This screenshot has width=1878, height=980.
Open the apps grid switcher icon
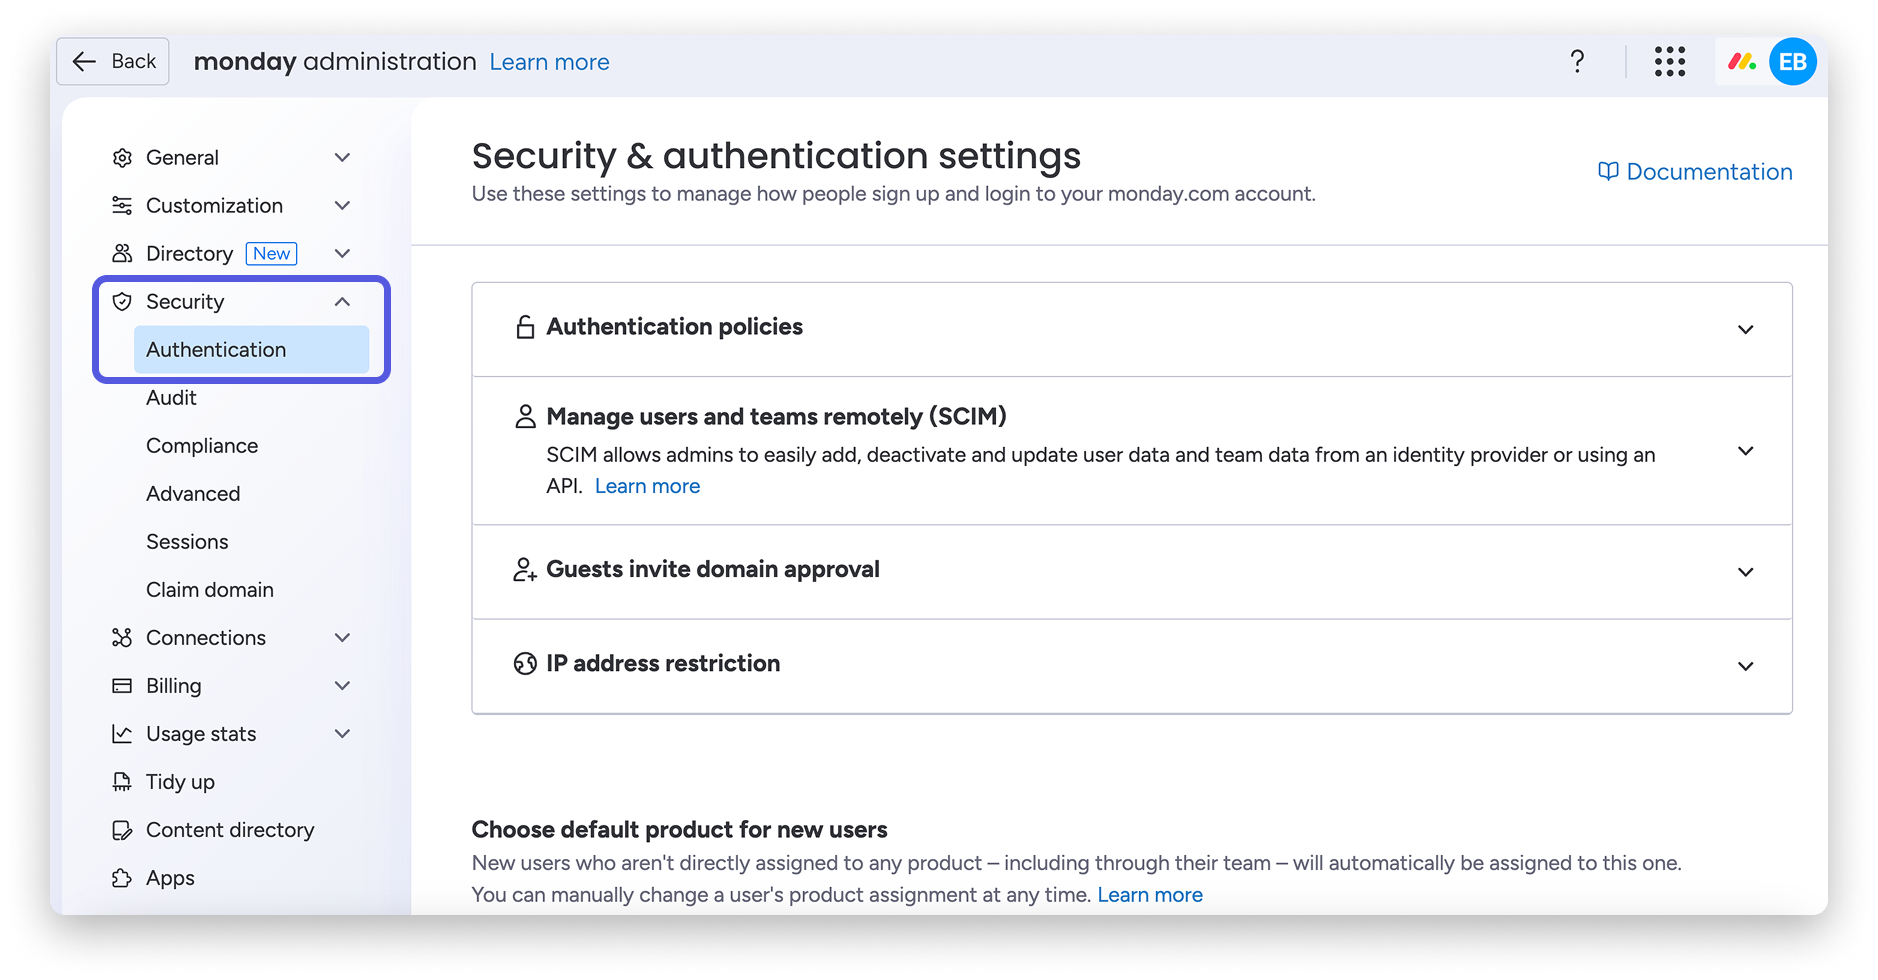[x=1669, y=62]
